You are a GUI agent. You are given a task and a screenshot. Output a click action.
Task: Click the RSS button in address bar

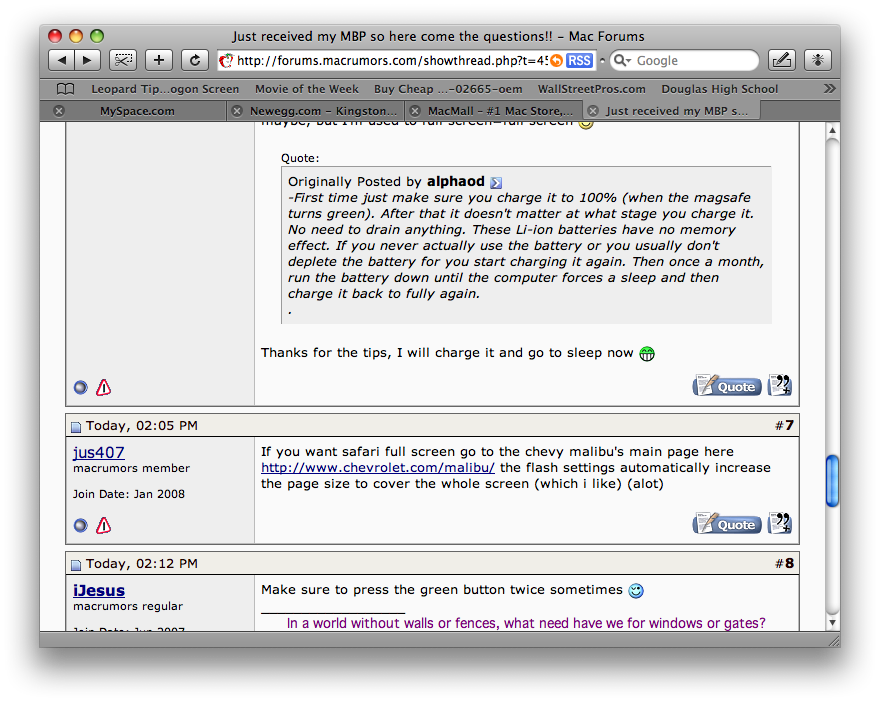click(579, 61)
